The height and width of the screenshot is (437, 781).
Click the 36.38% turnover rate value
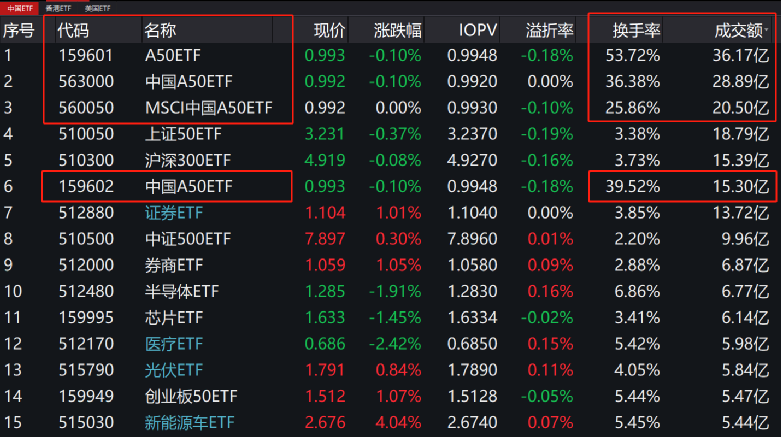tap(633, 81)
